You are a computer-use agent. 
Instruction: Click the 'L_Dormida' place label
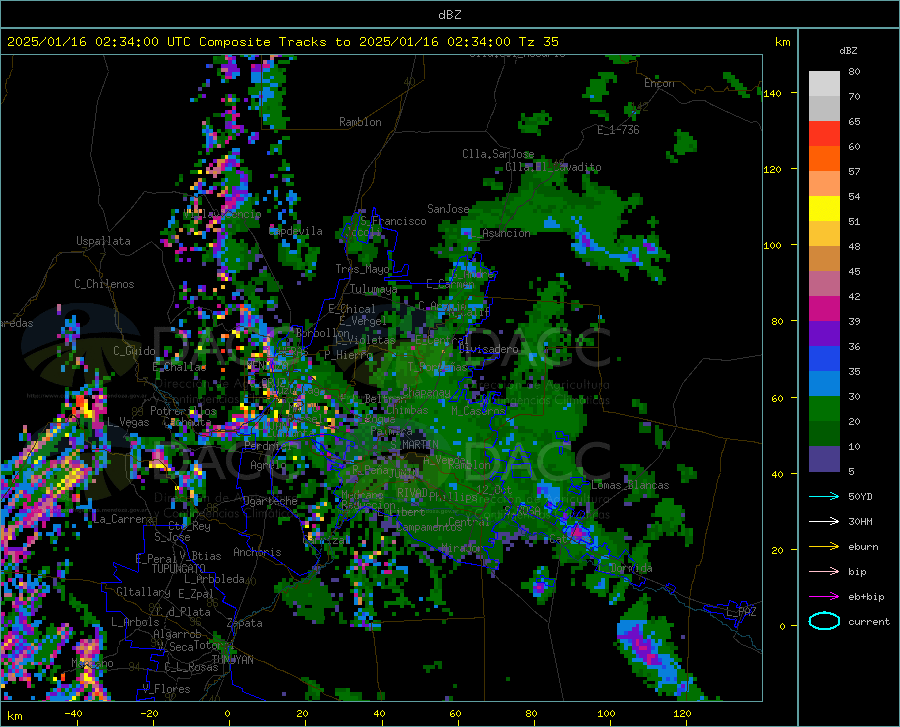point(625,568)
